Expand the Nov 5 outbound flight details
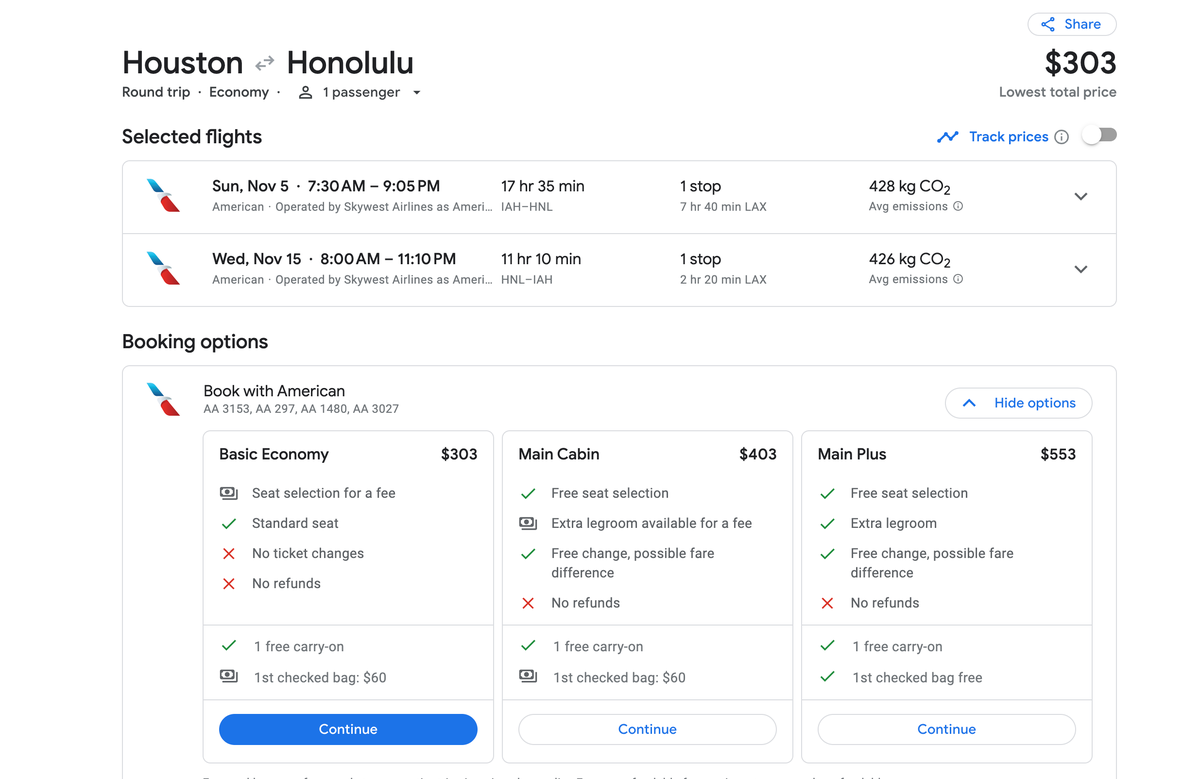 [1081, 196]
